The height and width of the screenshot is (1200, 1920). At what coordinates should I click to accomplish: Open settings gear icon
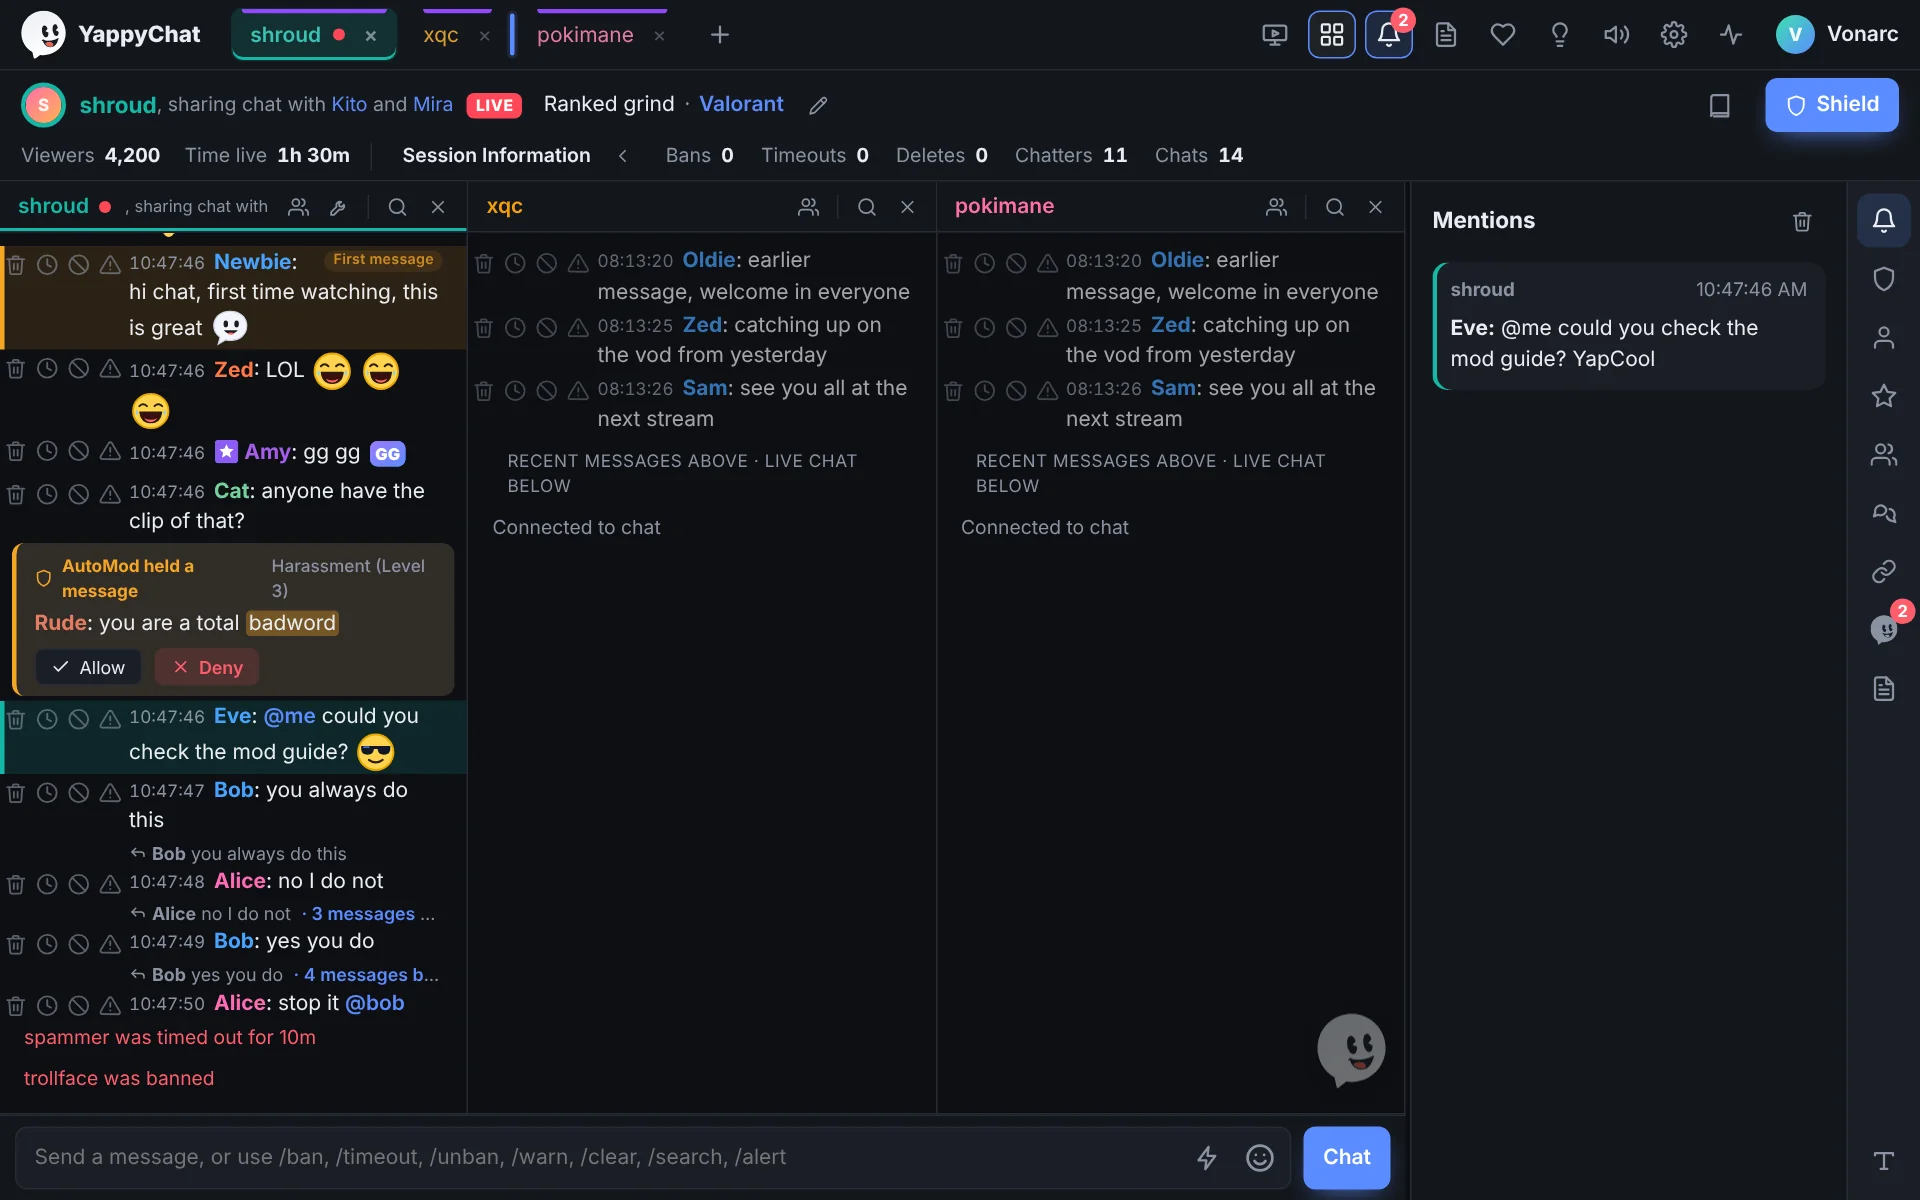pos(1673,35)
